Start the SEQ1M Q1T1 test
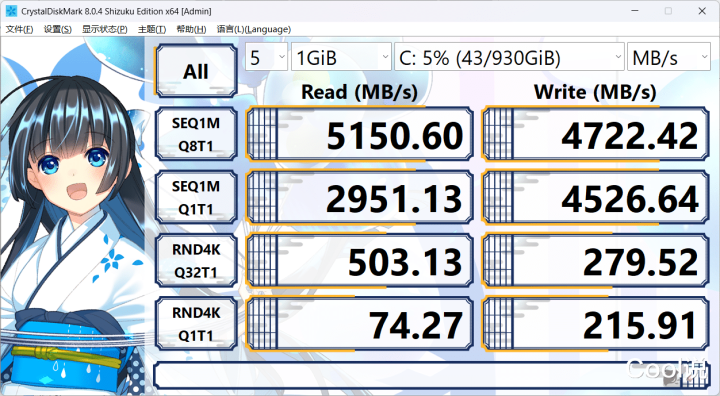 196,198
